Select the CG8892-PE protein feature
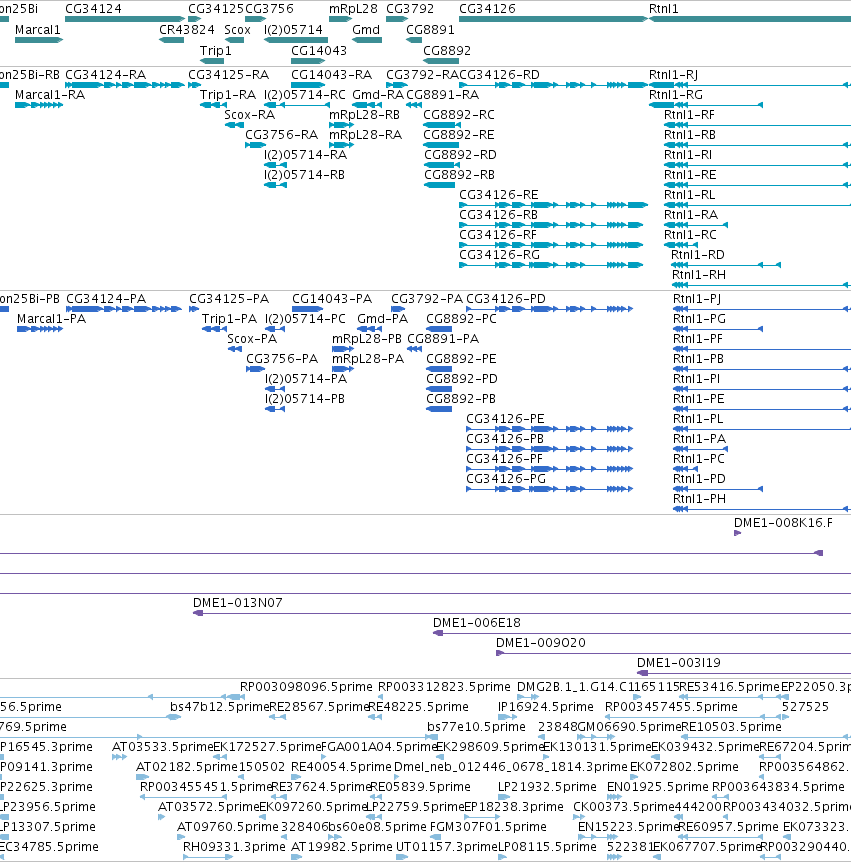This screenshot has width=851, height=862. (x=439, y=369)
